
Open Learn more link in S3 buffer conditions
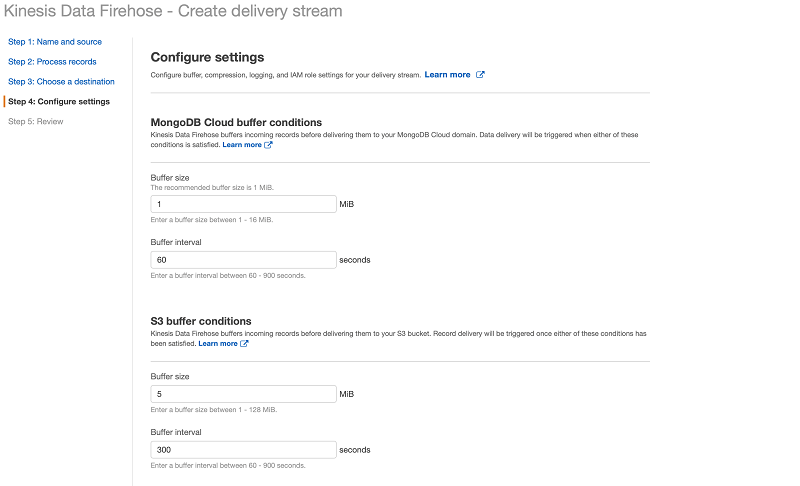click(x=218, y=344)
